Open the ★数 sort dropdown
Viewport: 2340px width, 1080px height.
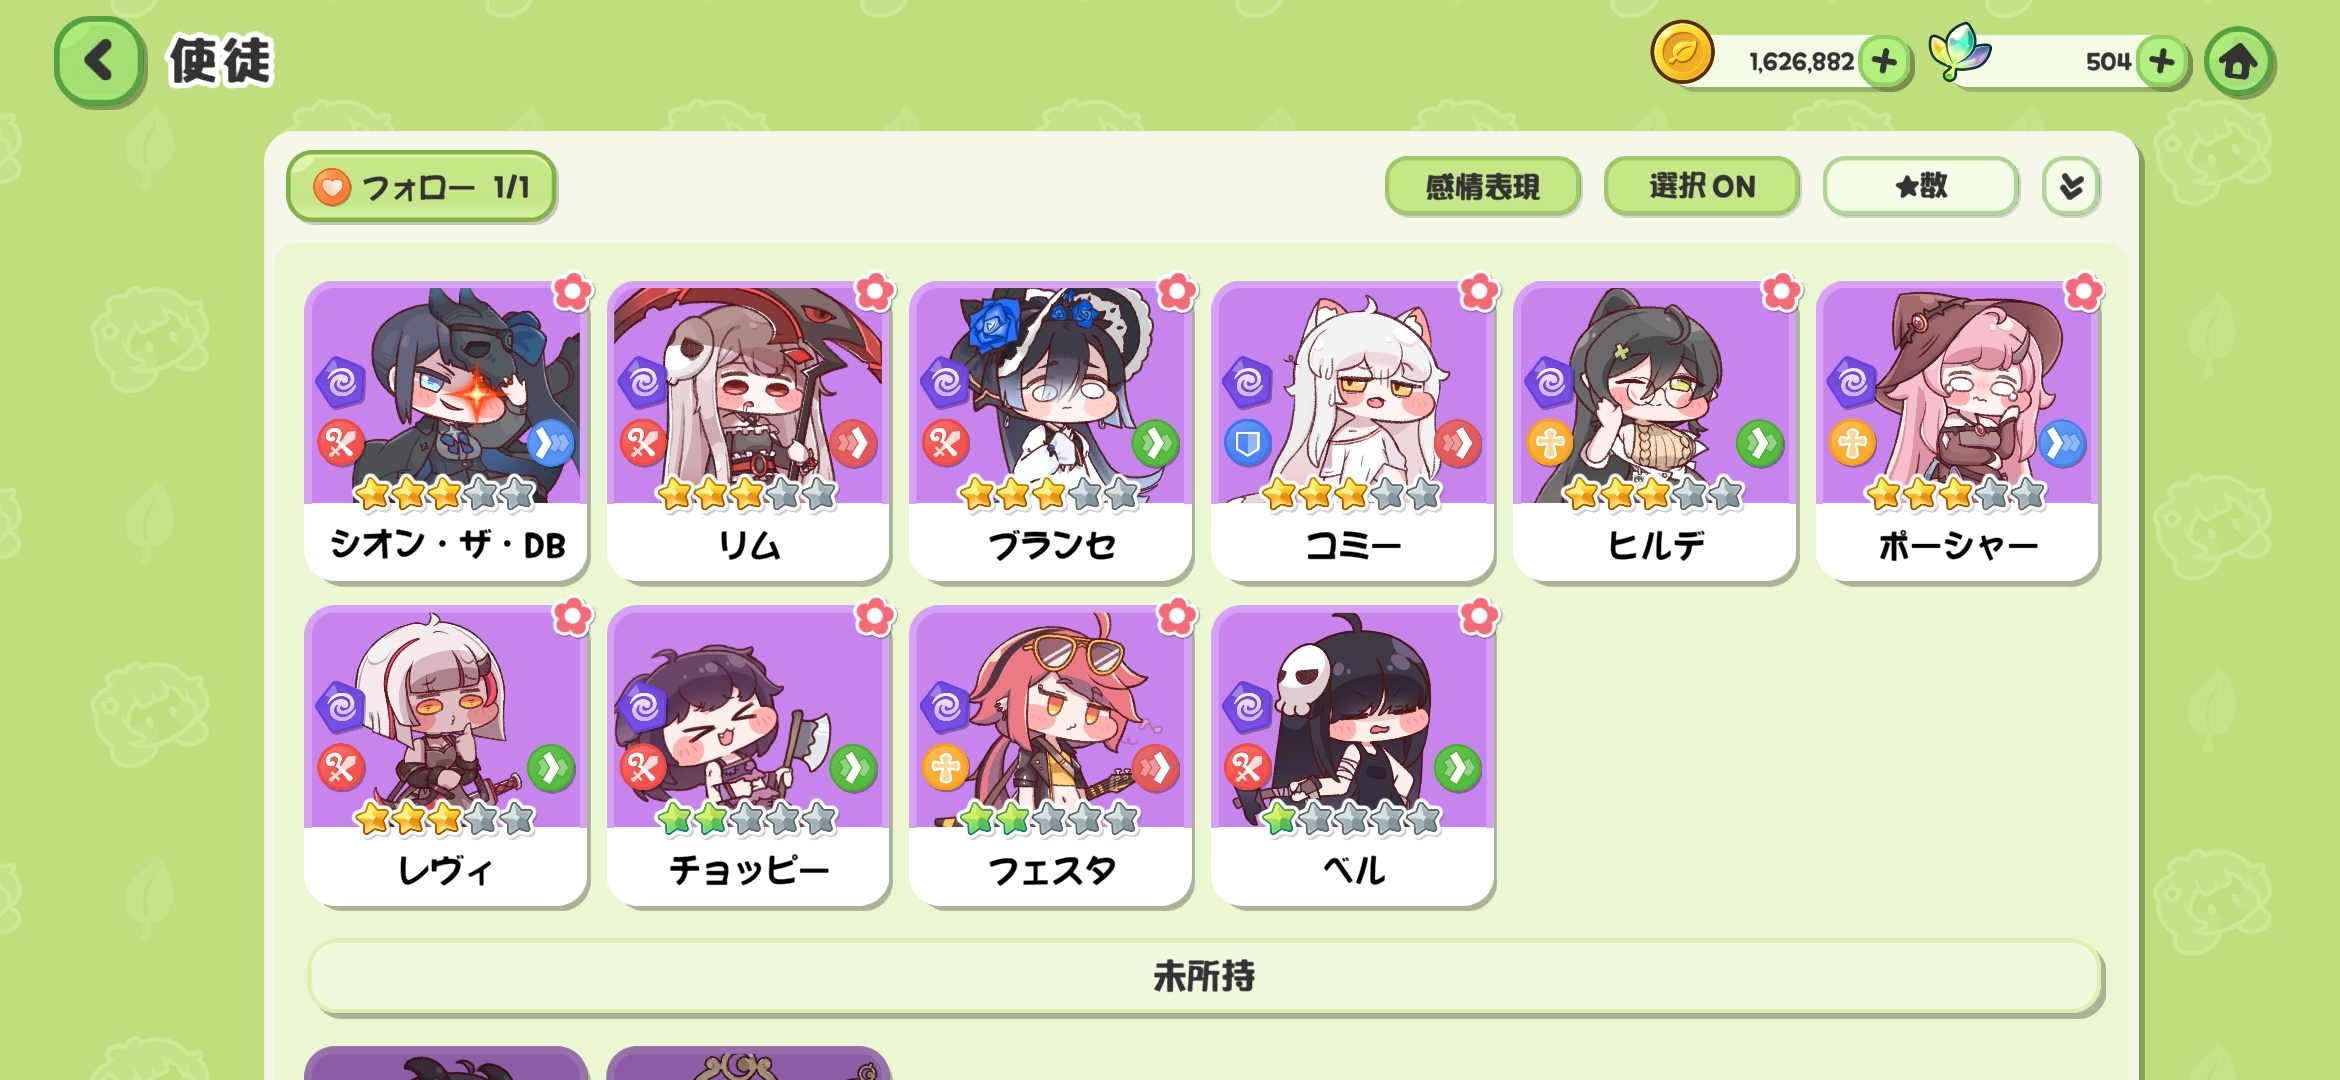tap(1920, 186)
